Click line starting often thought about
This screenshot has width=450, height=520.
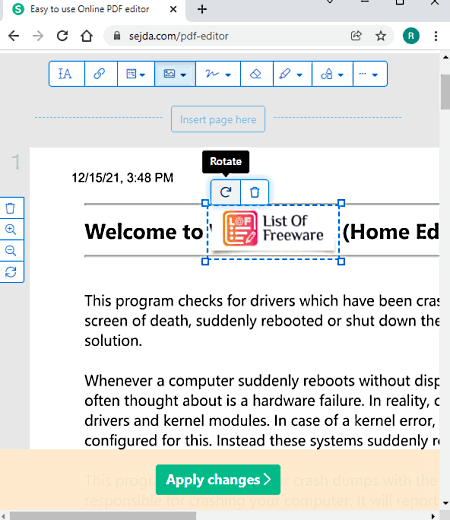pyautogui.click(x=262, y=401)
